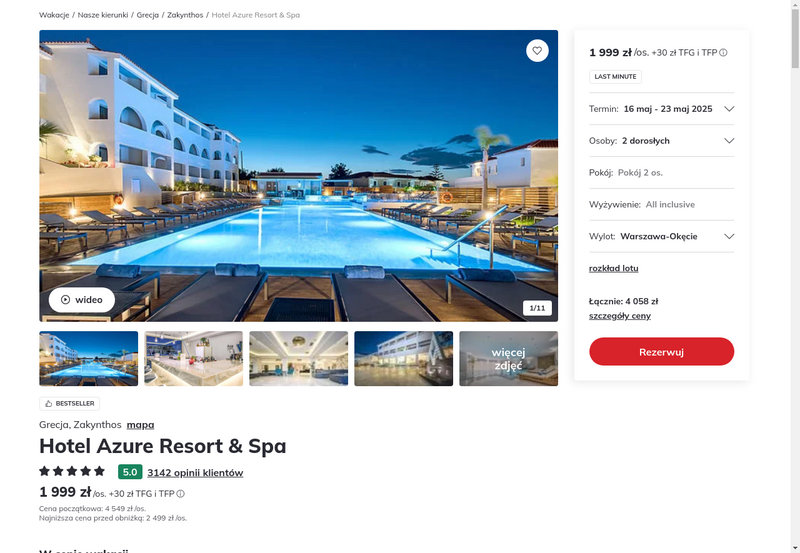Expand the Termin date dropdown

[661, 109]
